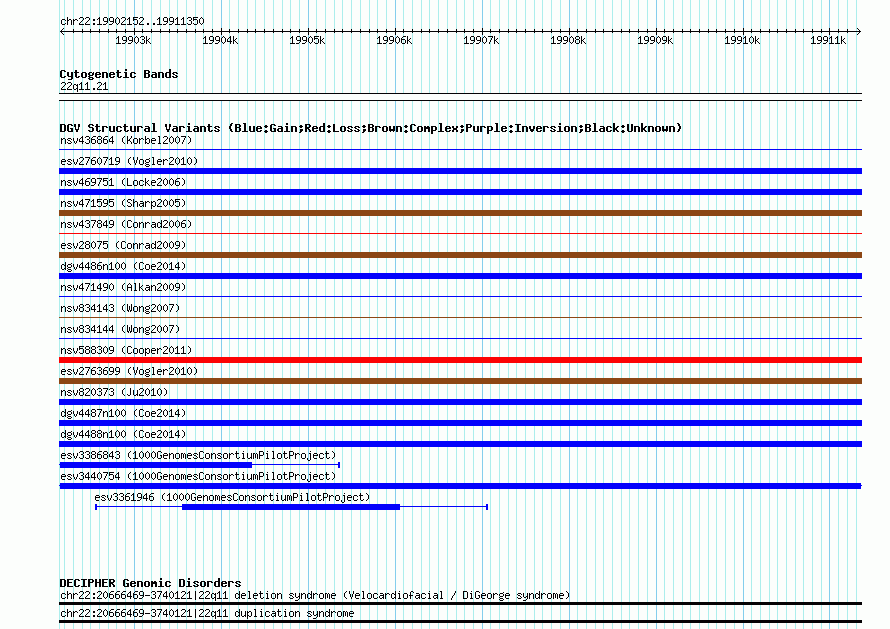Select the esv2760719 (Vogler2010) blue gain bar
890x629 pixels.
pos(460,171)
